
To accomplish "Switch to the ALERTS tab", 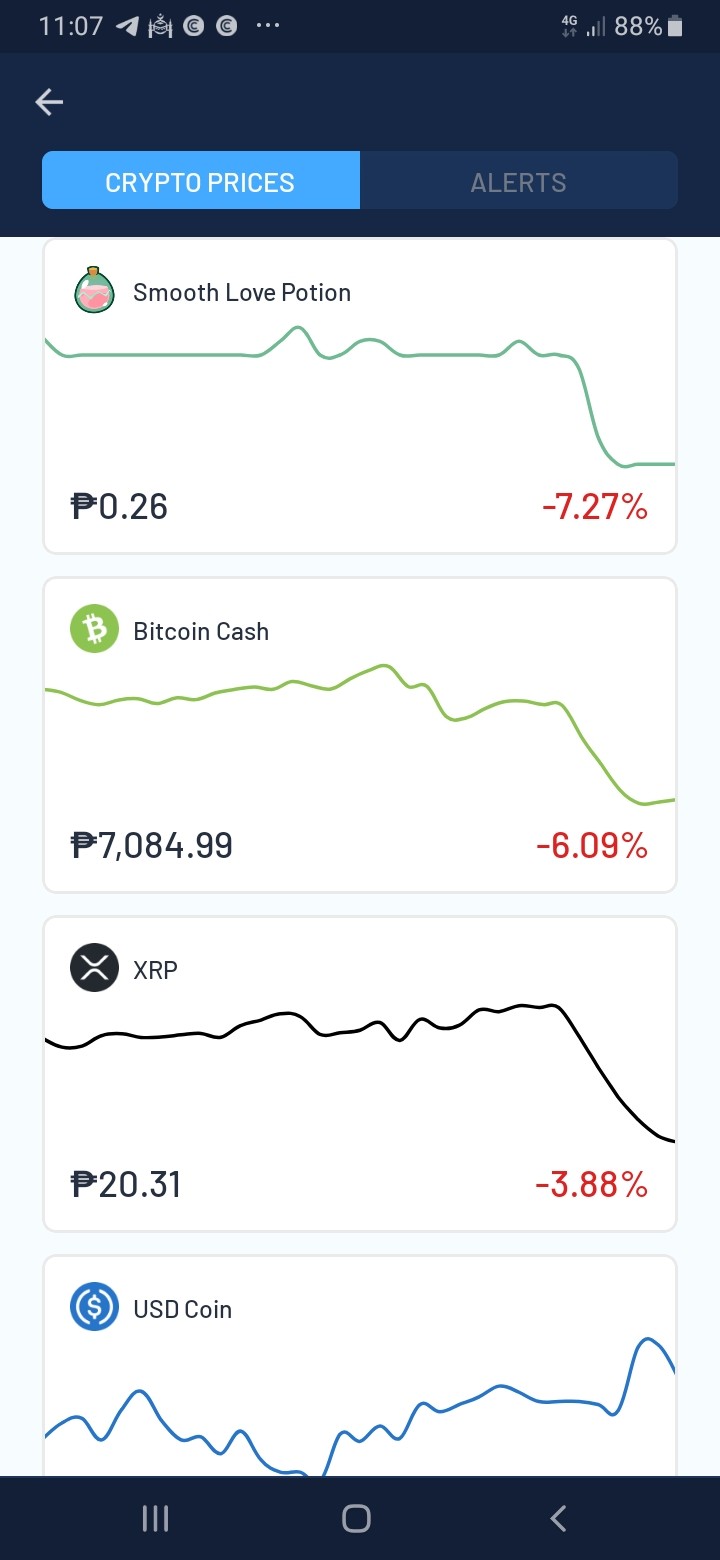I will pyautogui.click(x=519, y=182).
